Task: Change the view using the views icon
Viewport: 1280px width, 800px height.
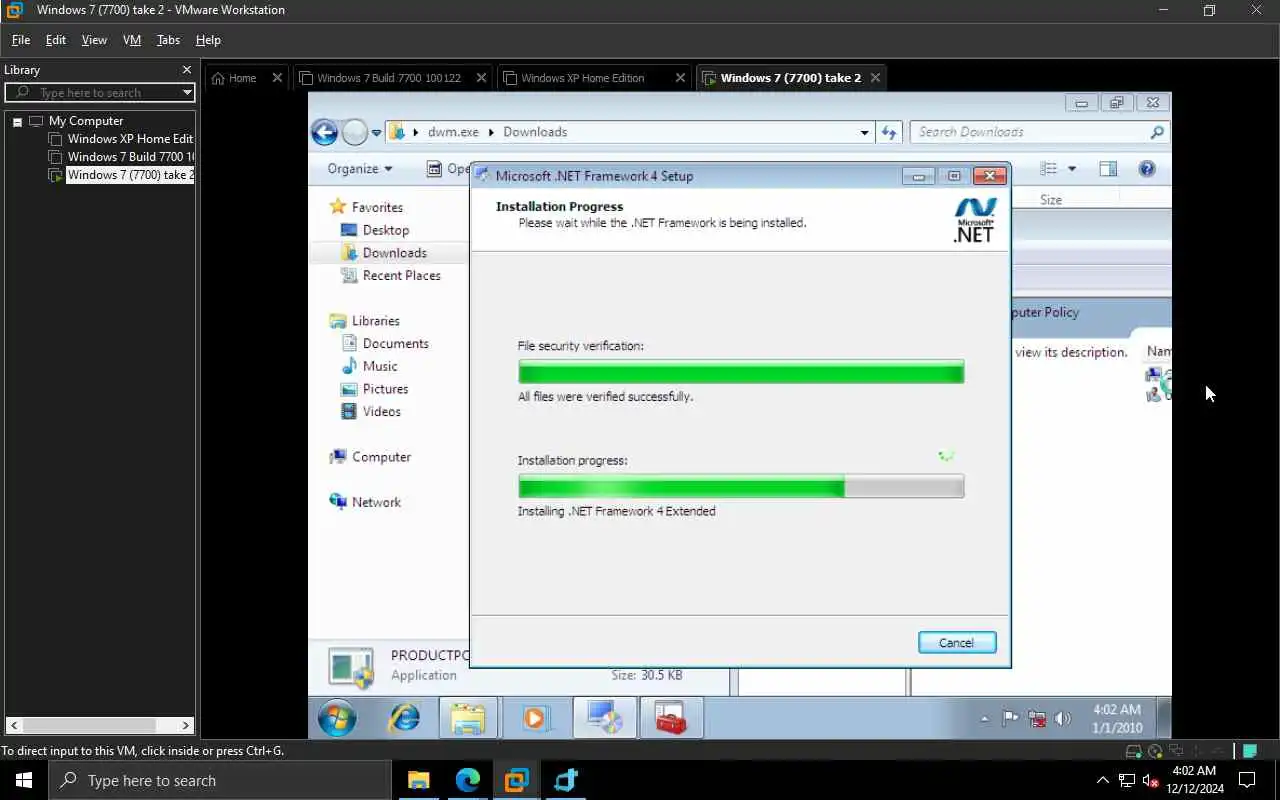Action: click(1048, 169)
